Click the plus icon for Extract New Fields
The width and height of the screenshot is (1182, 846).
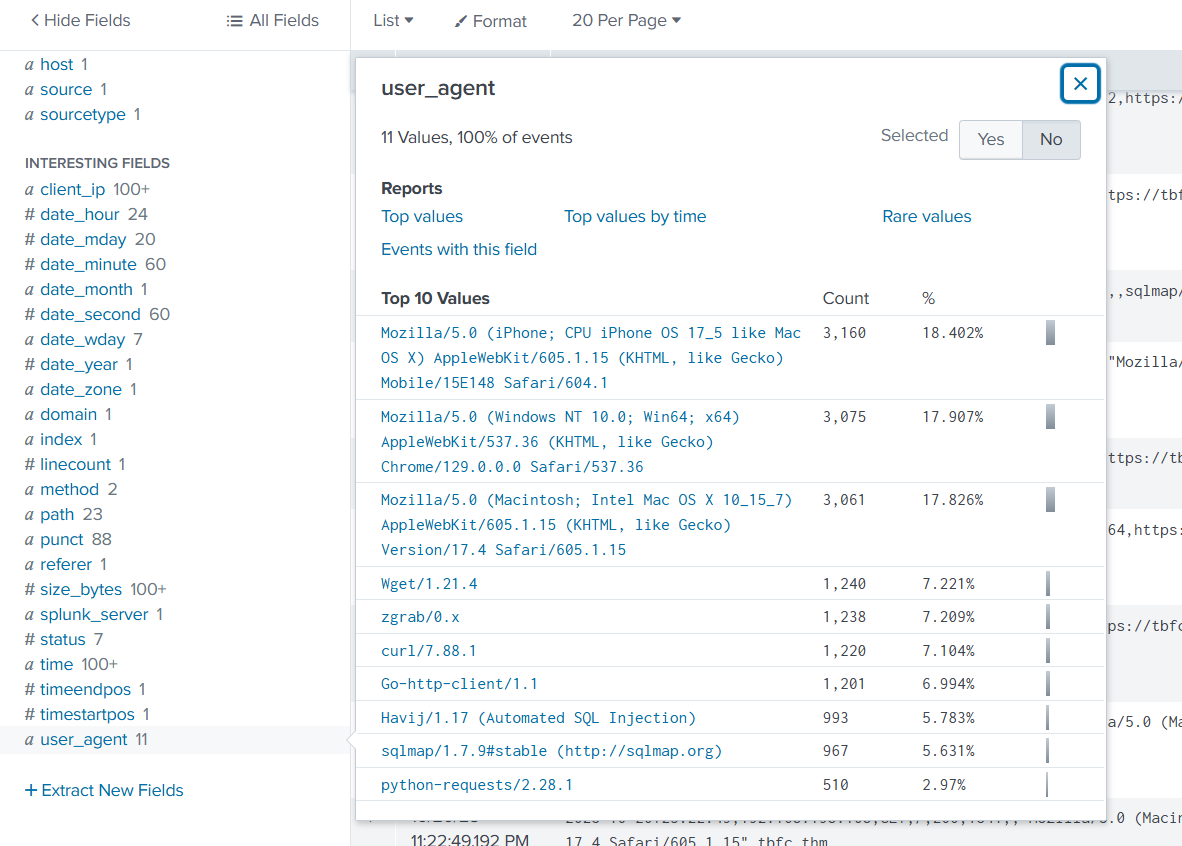31,790
